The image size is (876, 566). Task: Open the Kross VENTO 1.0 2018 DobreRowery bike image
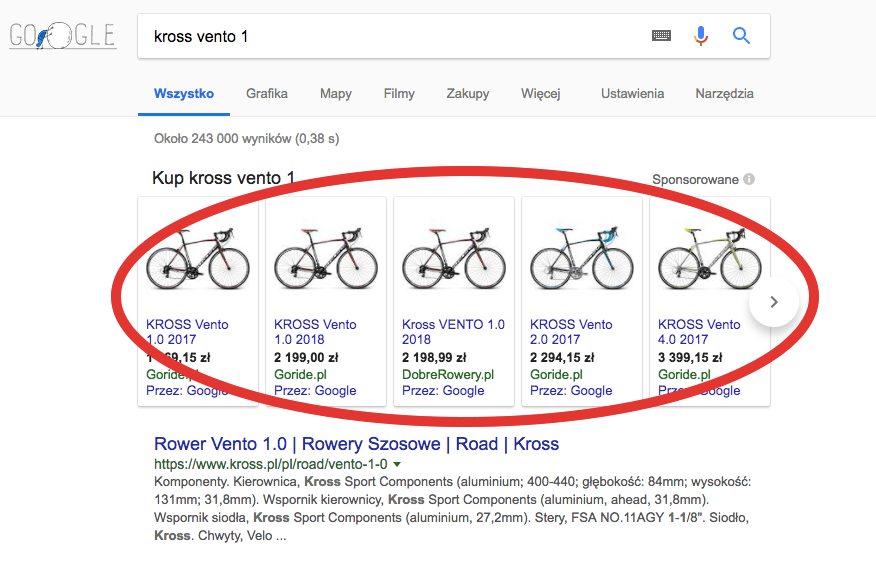click(454, 258)
